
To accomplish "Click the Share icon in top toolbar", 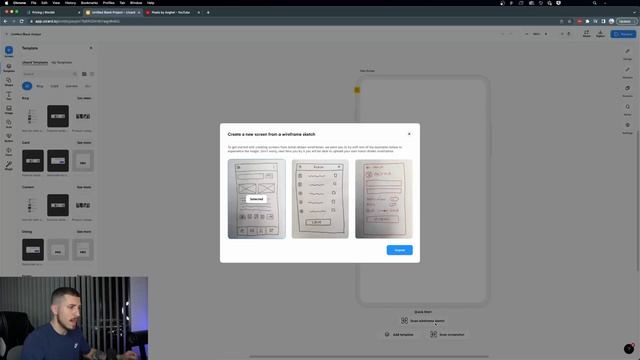I will (x=587, y=33).
